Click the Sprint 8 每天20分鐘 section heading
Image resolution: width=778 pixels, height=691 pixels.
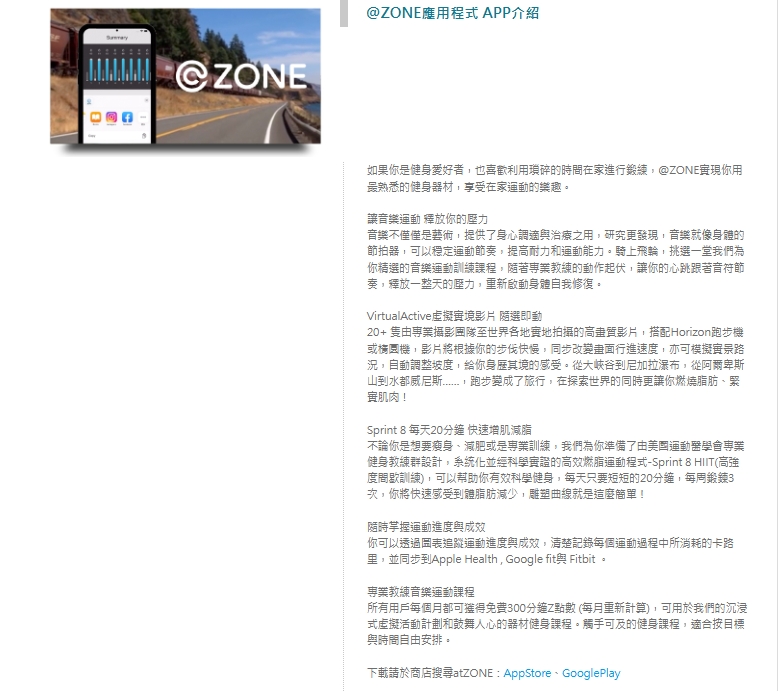(441, 429)
